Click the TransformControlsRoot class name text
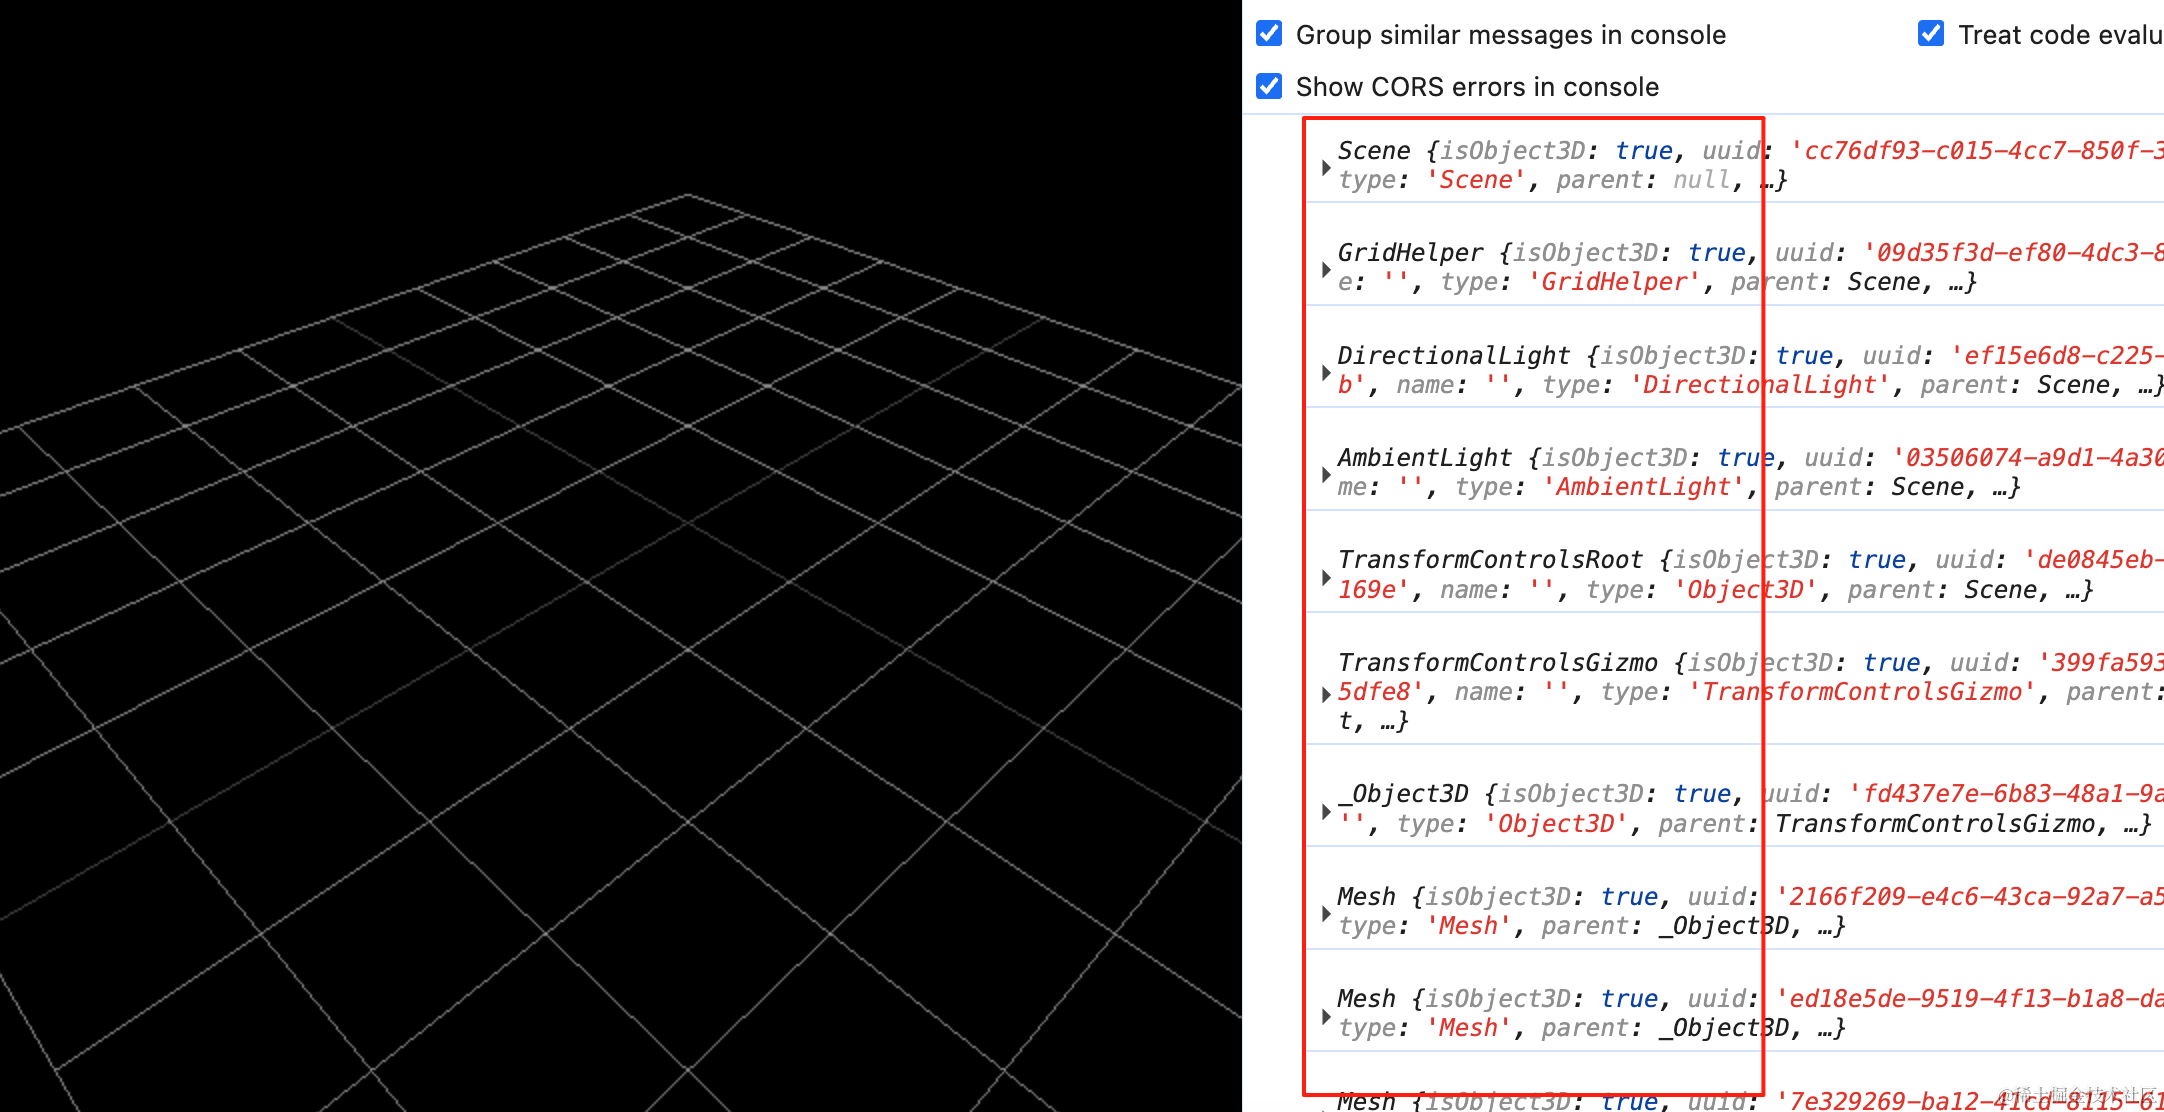This screenshot has width=2164, height=1112. click(x=1490, y=560)
